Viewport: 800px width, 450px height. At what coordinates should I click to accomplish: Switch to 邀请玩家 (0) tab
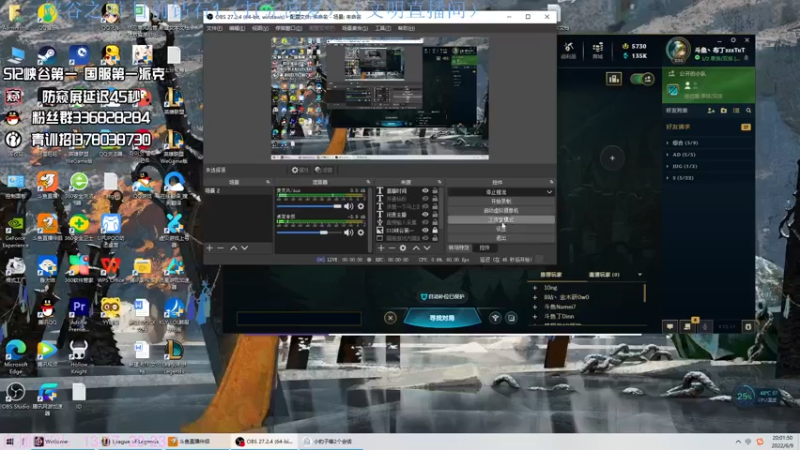click(604, 274)
